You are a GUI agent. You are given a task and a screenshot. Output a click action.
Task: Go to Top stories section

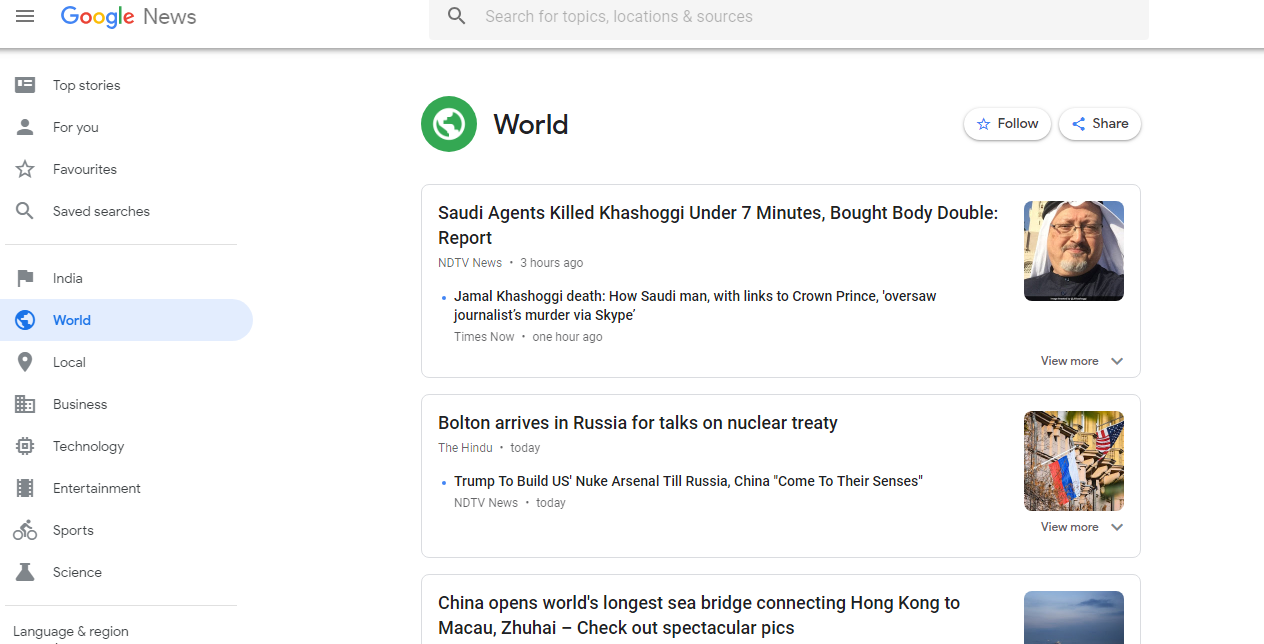click(86, 85)
